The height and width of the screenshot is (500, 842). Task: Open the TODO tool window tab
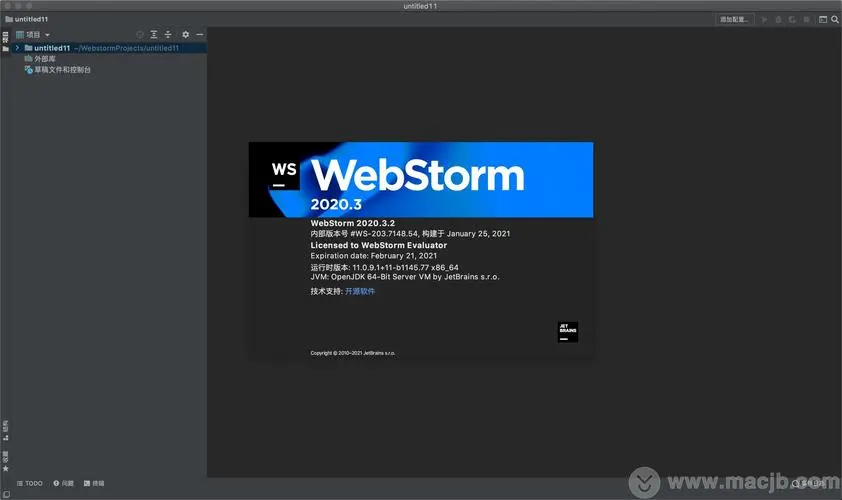click(x=30, y=483)
